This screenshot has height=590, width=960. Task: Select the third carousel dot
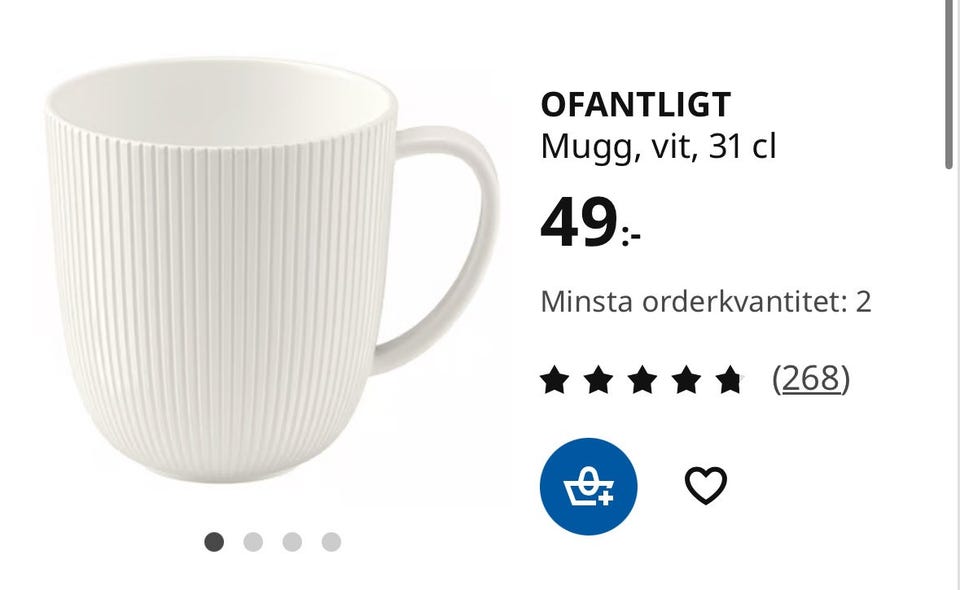tap(292, 541)
